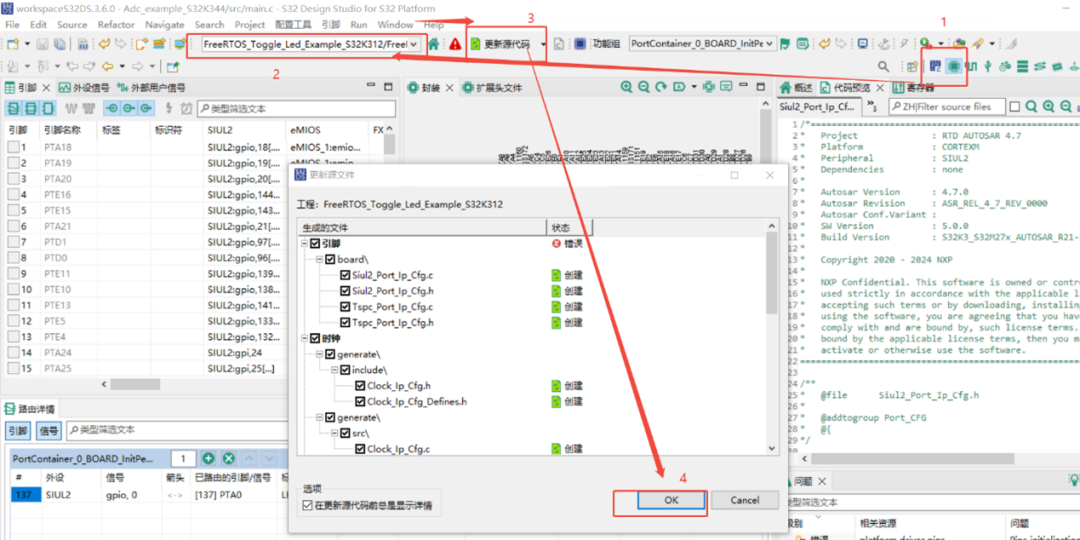1080x540 pixels.
Task: Select the 引脚 button in 路由详情 panel
Action: (18, 430)
